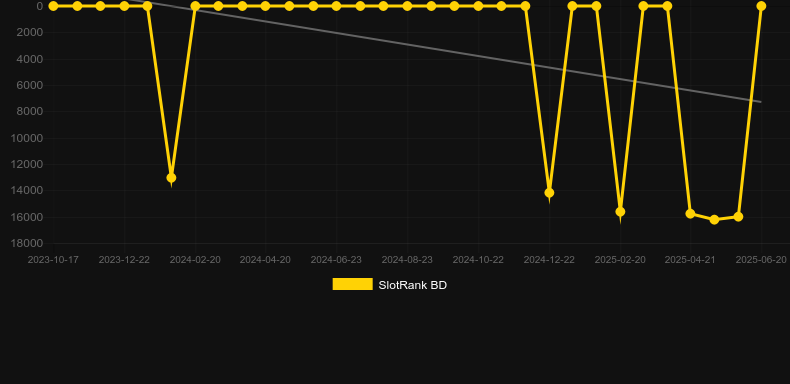
Task: Click the 10000 y-axis label
Action: [x=27, y=138]
